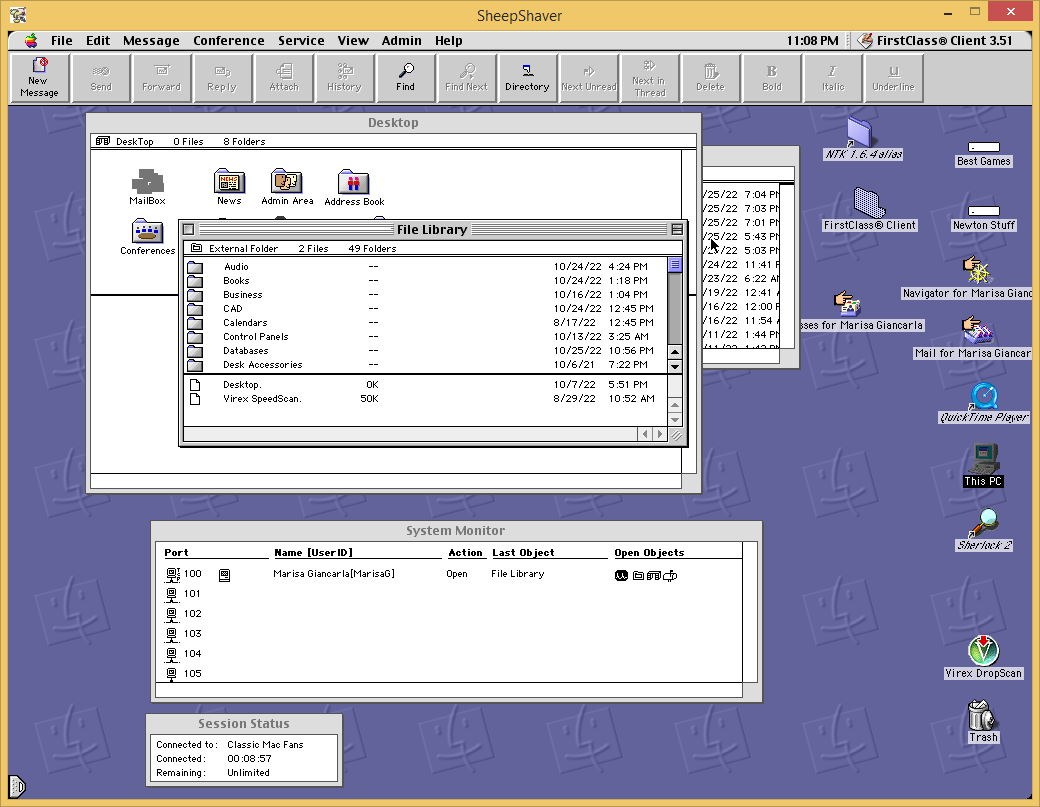This screenshot has height=807, width=1040.
Task: Click the File Library close box
Action: click(188, 229)
